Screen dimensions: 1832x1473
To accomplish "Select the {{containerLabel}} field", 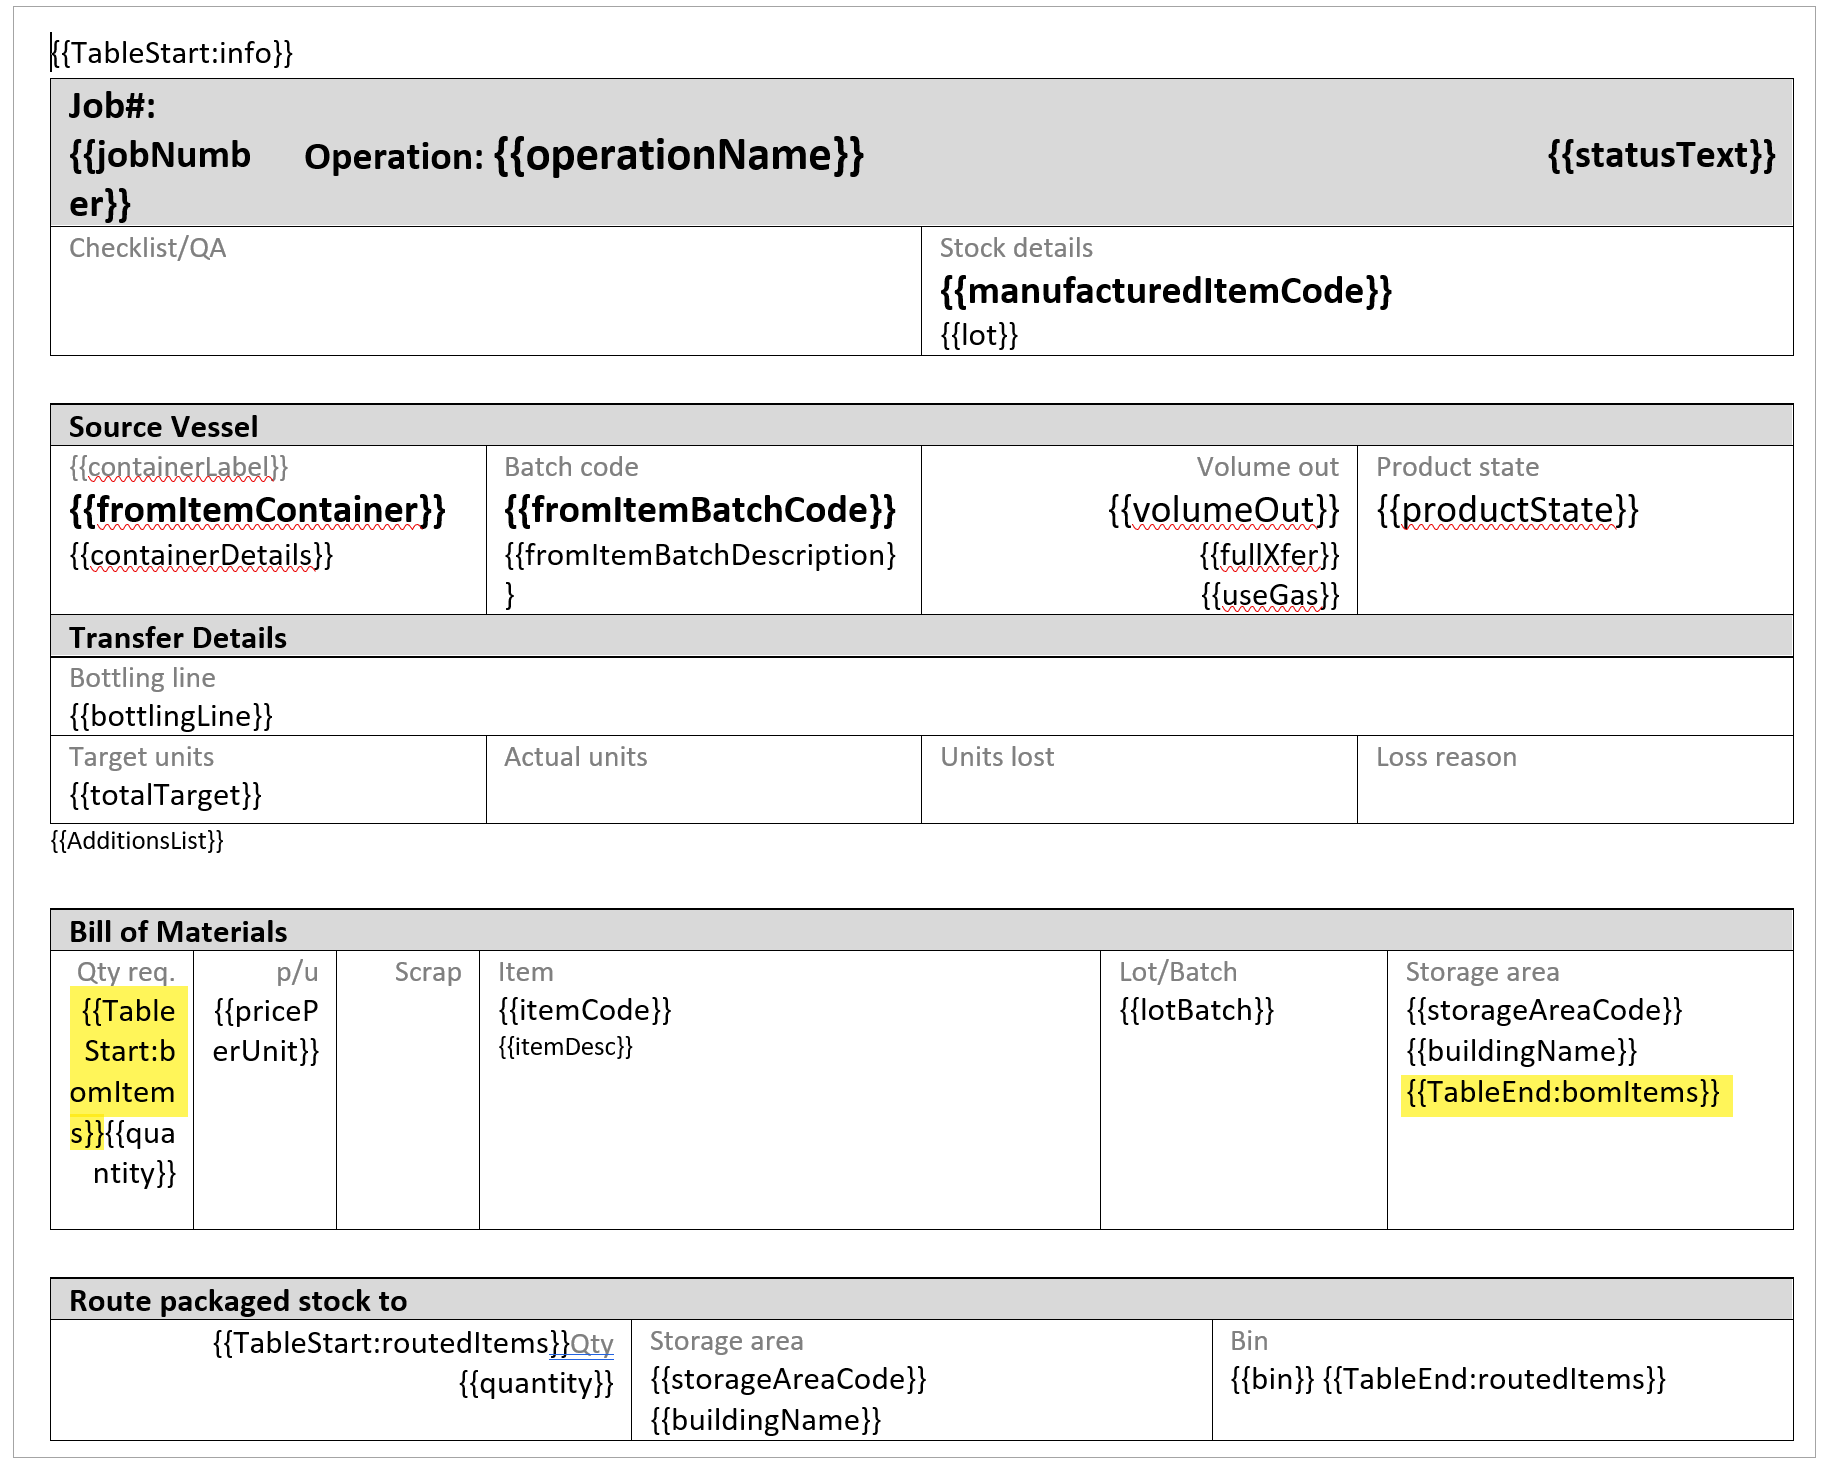I will point(179,467).
